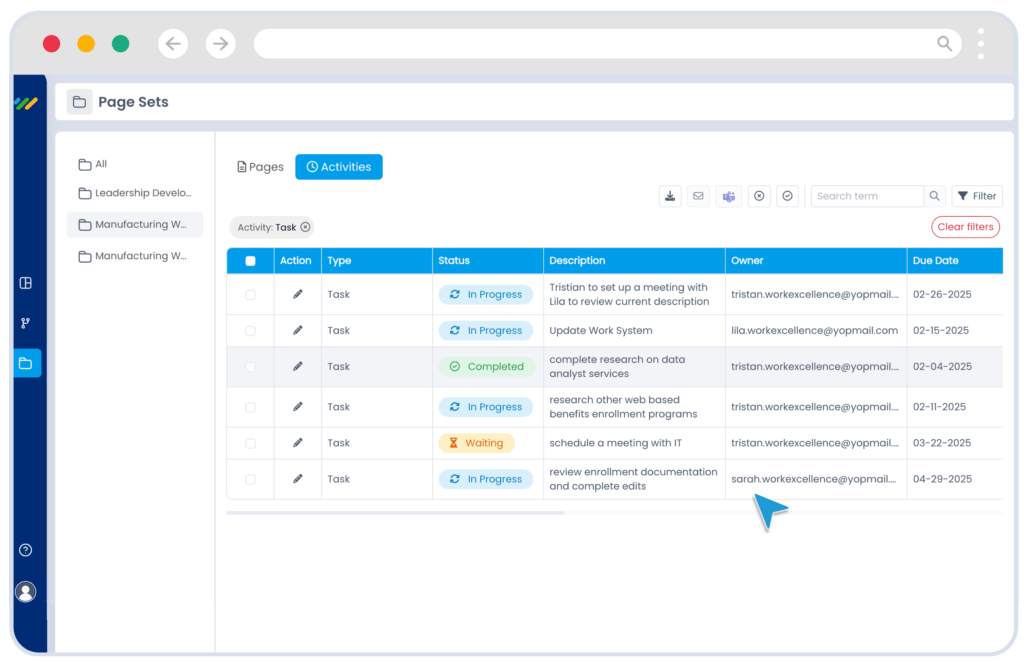Click the search magnifier beside Search term
The image size is (1024, 663).
click(x=934, y=196)
